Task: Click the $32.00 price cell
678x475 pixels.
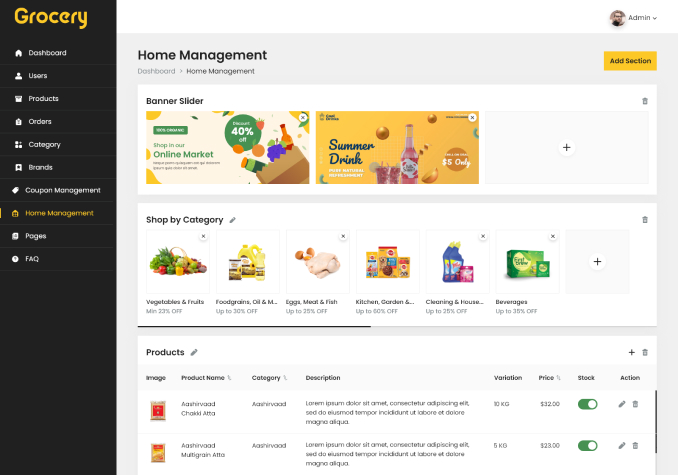Action: 550,404
